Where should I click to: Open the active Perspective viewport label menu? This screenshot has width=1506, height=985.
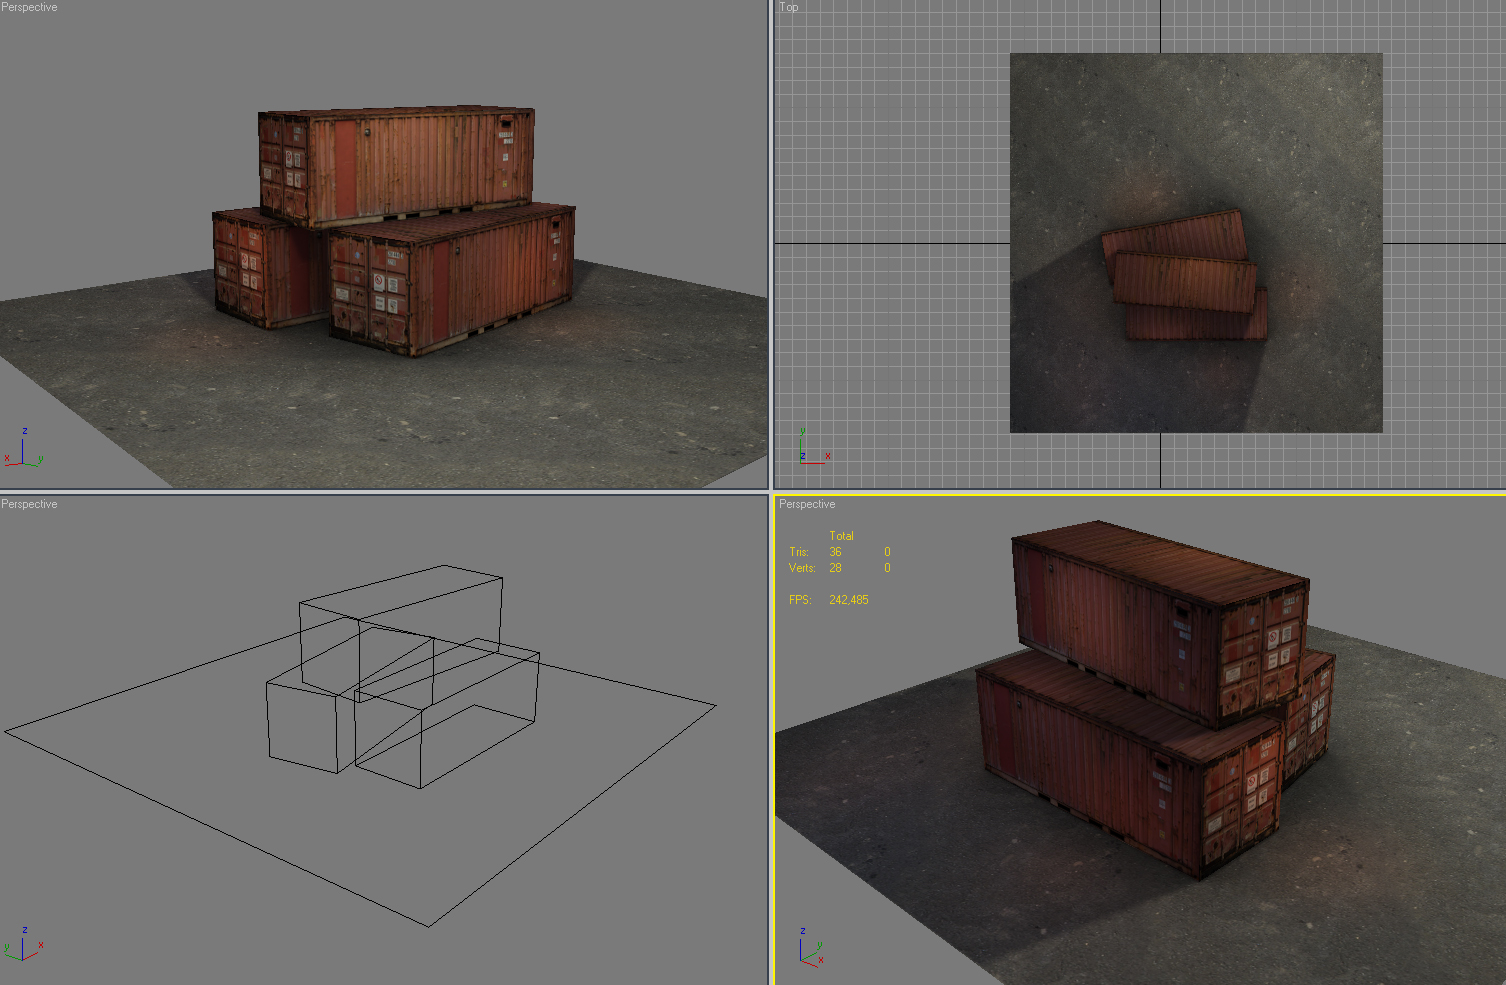[x=806, y=504]
